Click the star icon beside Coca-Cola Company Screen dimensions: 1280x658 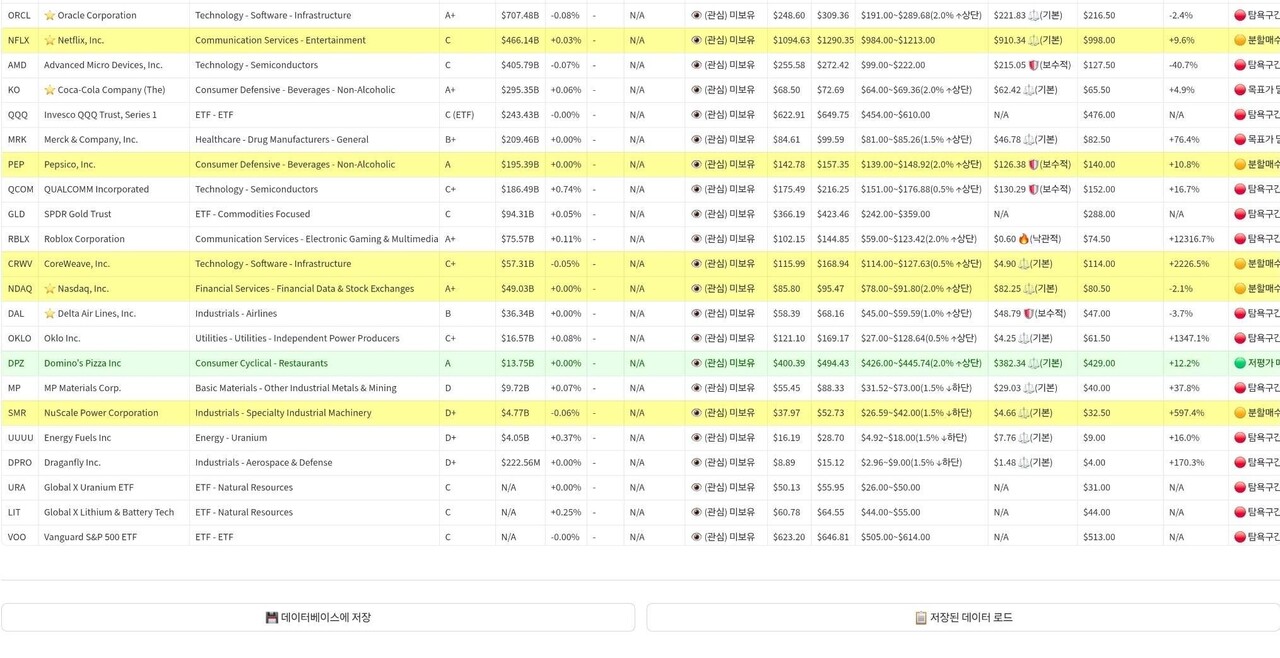point(50,90)
